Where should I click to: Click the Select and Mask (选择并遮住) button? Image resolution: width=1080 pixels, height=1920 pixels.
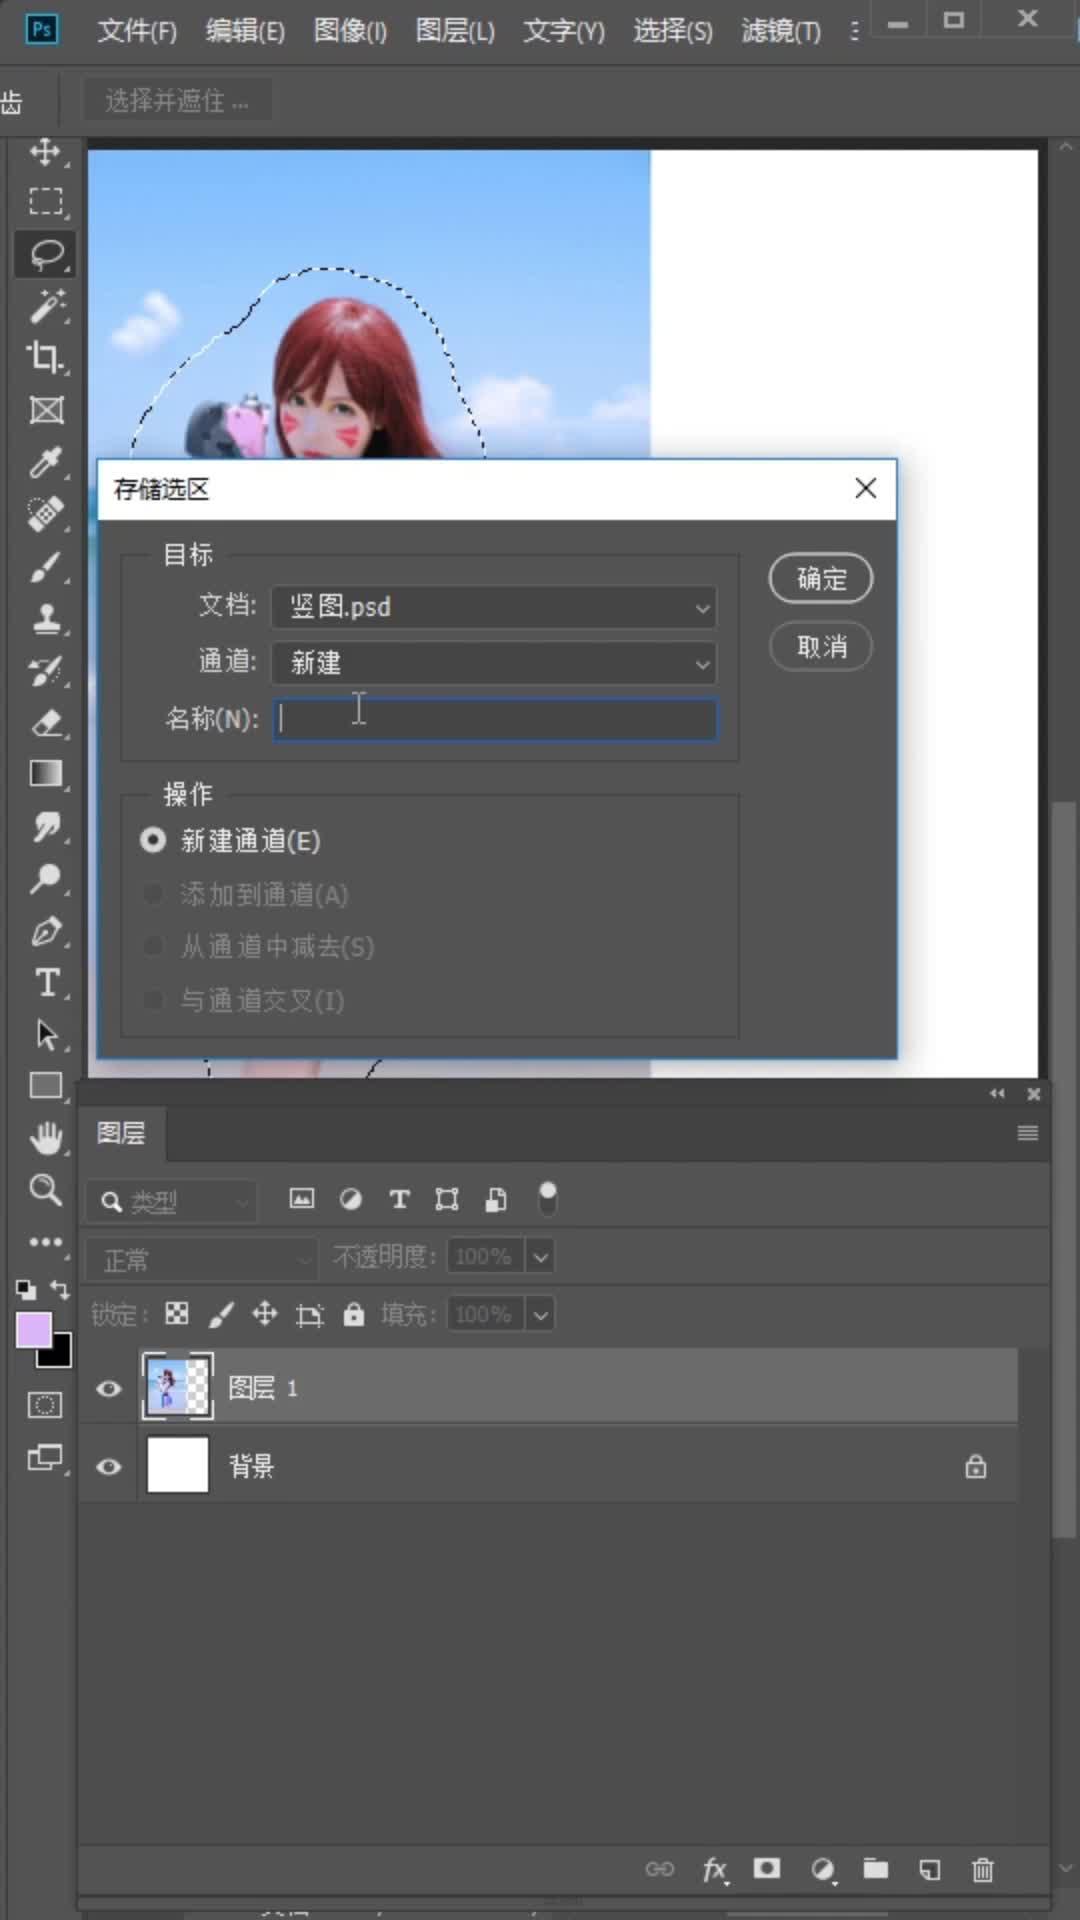click(176, 101)
